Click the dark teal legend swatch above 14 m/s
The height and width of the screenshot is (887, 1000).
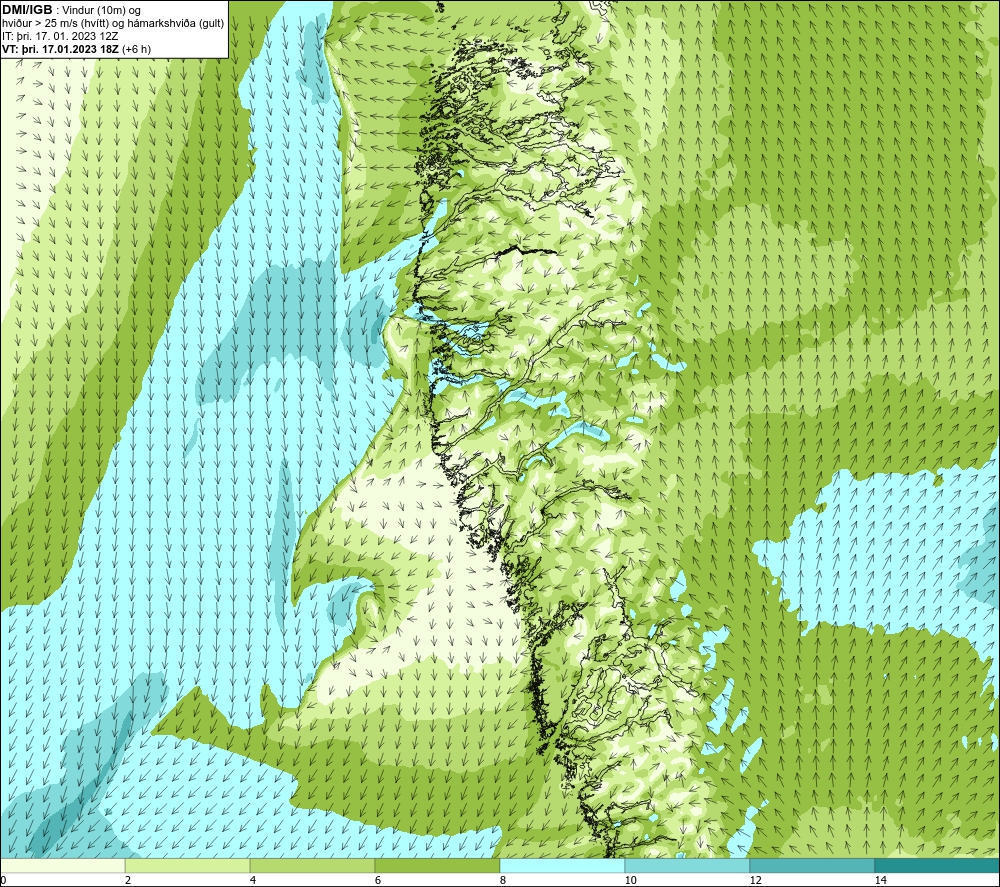(x=938, y=865)
